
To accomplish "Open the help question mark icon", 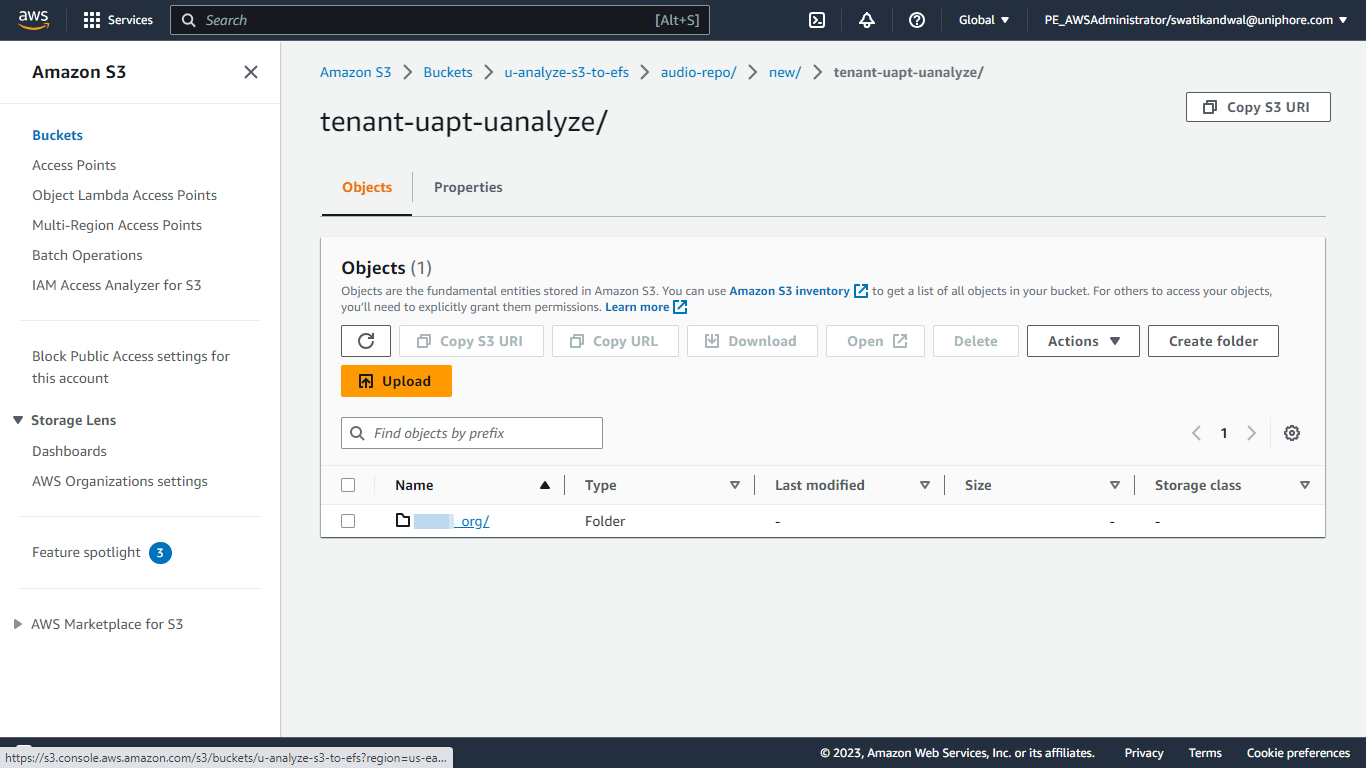I will 917,20.
